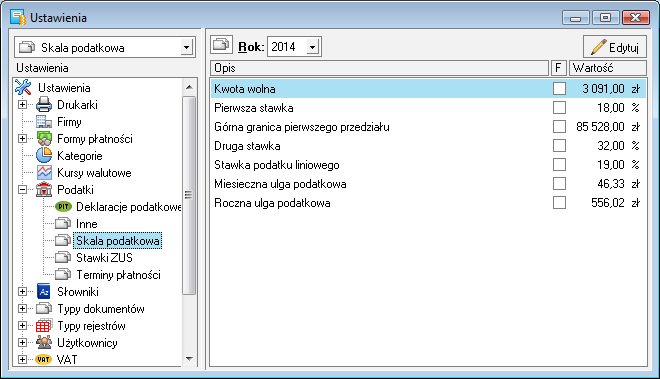
Task: Click the Inne folder icon
Action: point(63,224)
